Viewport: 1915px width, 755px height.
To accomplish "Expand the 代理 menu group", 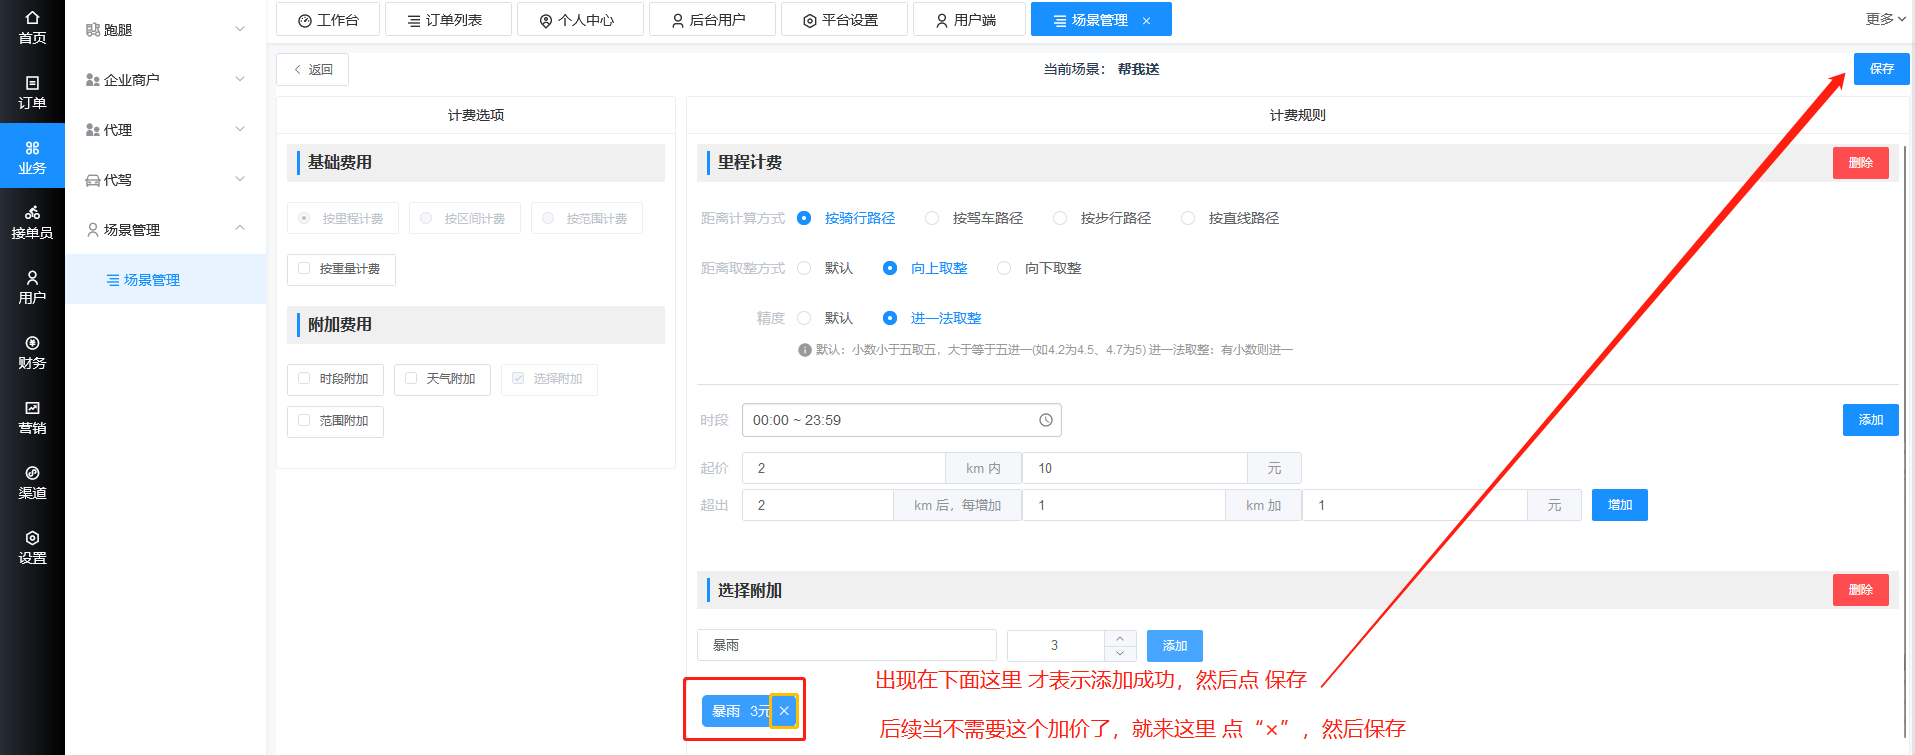I will pyautogui.click(x=166, y=130).
